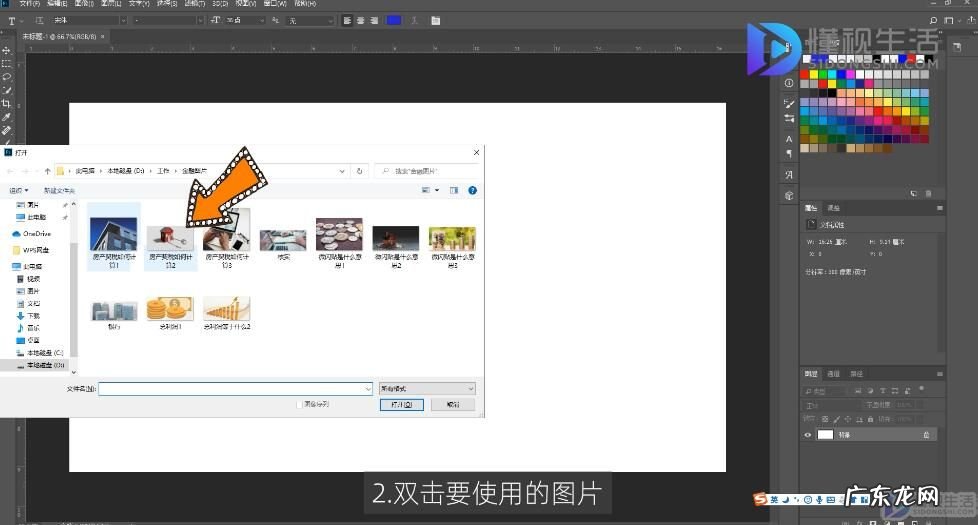Click the blue text color swatch
Screen dimensions: 978x525
click(x=394, y=21)
